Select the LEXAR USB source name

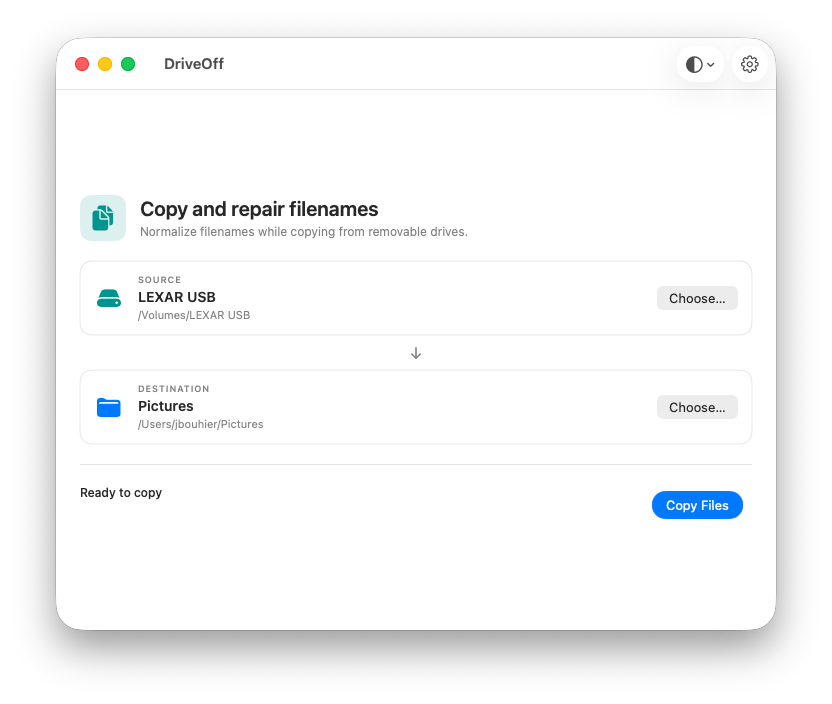pos(177,297)
